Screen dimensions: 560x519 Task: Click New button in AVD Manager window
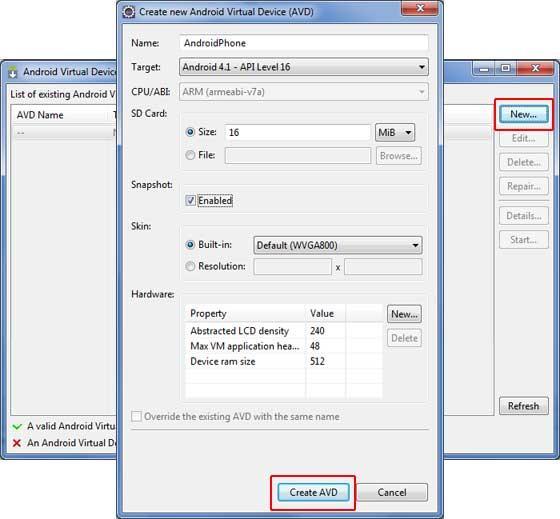pos(524,114)
